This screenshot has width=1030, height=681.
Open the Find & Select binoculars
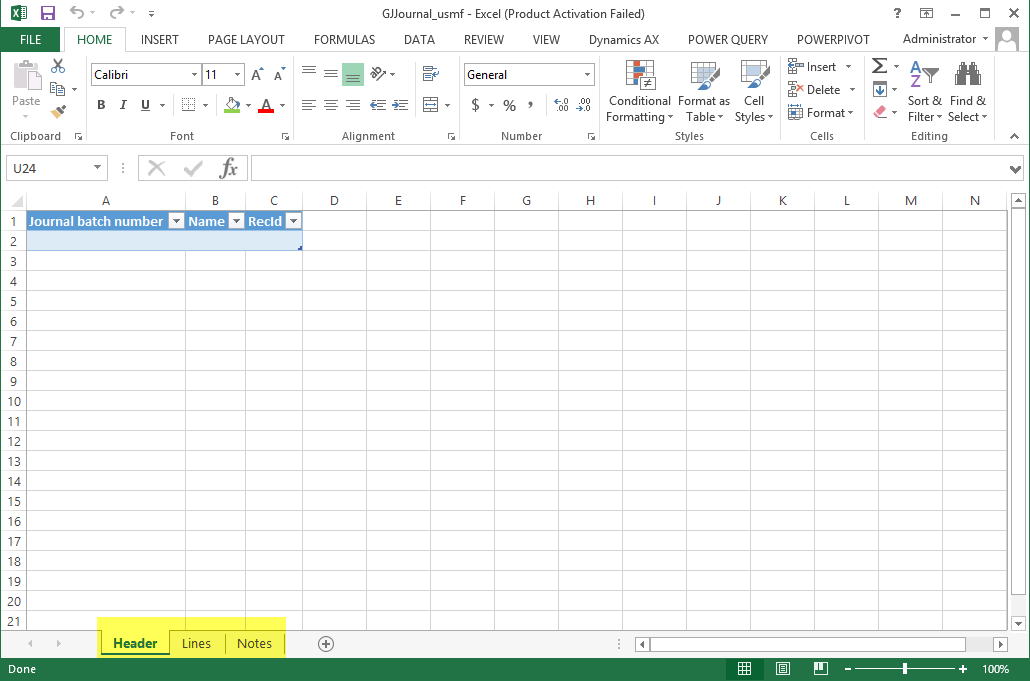[x=967, y=92]
